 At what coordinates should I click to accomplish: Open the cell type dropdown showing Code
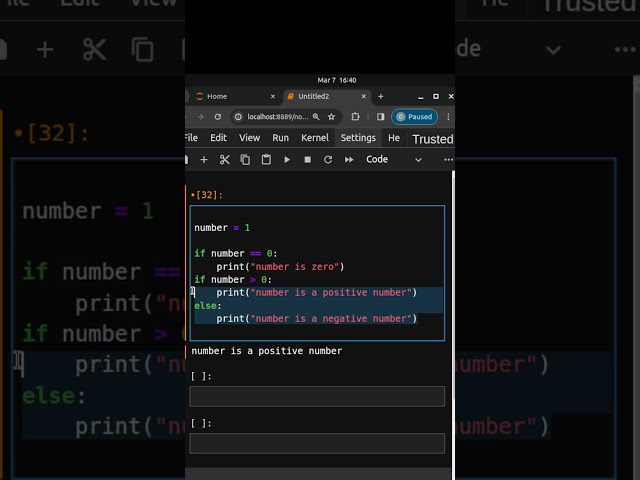pos(394,160)
